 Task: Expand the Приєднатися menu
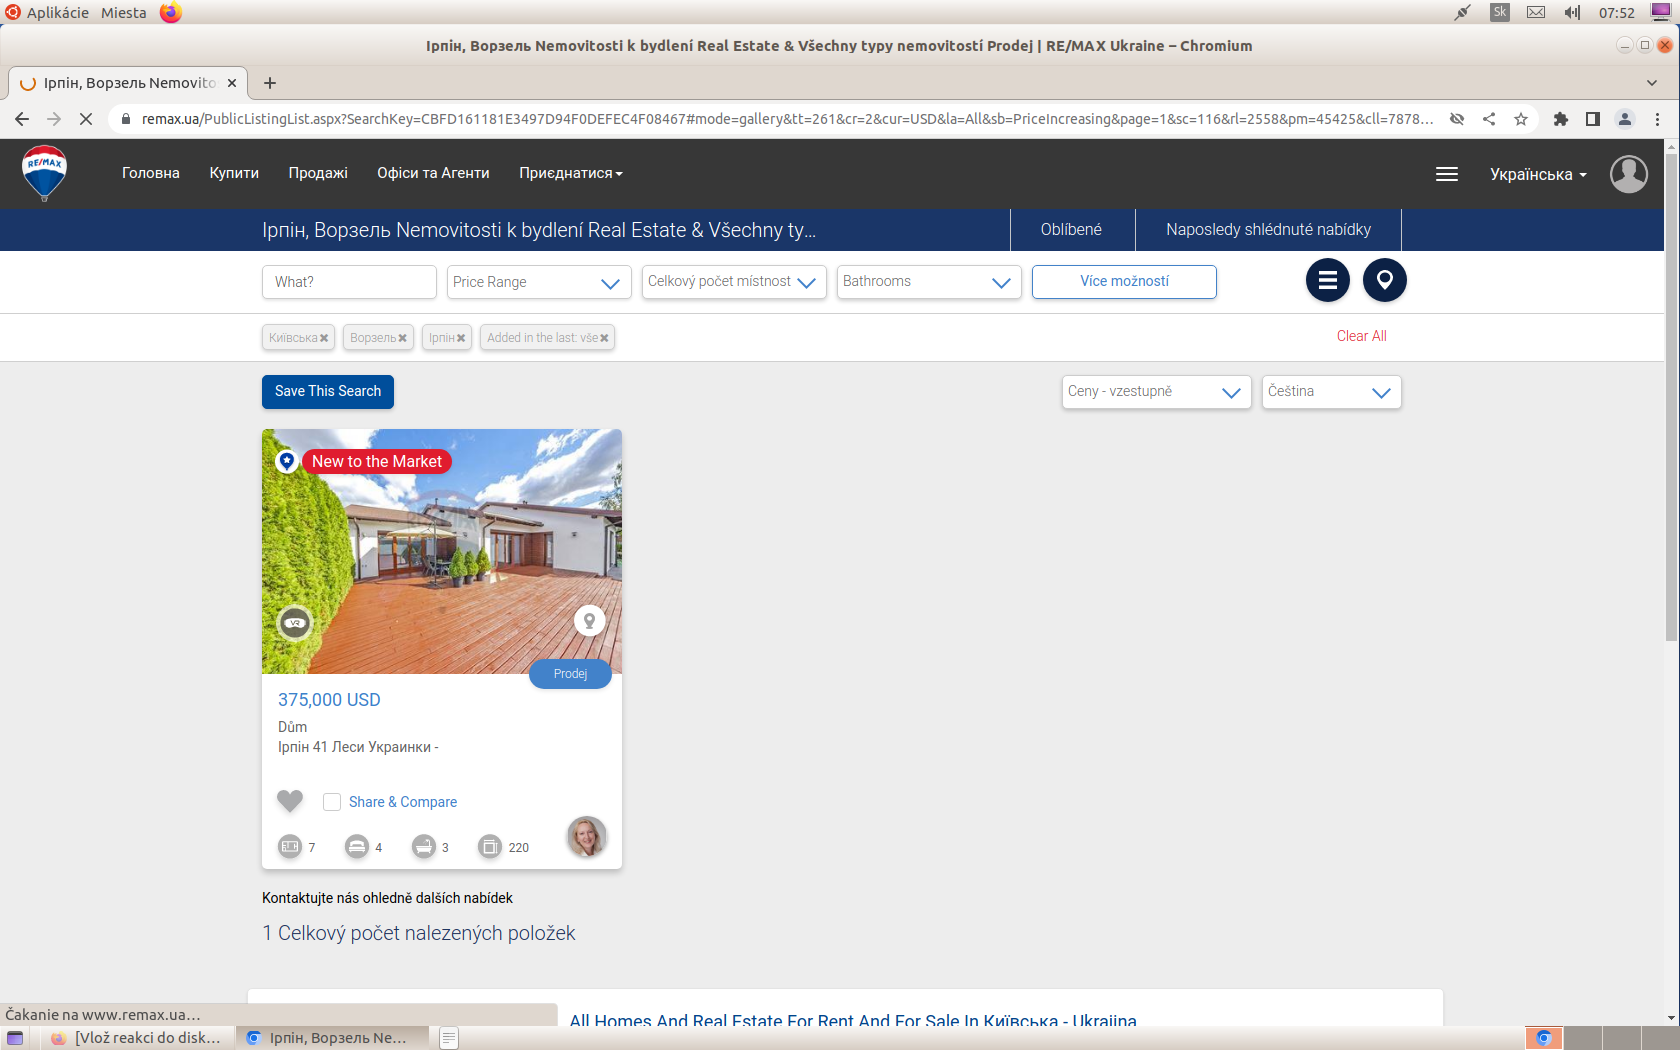point(570,173)
